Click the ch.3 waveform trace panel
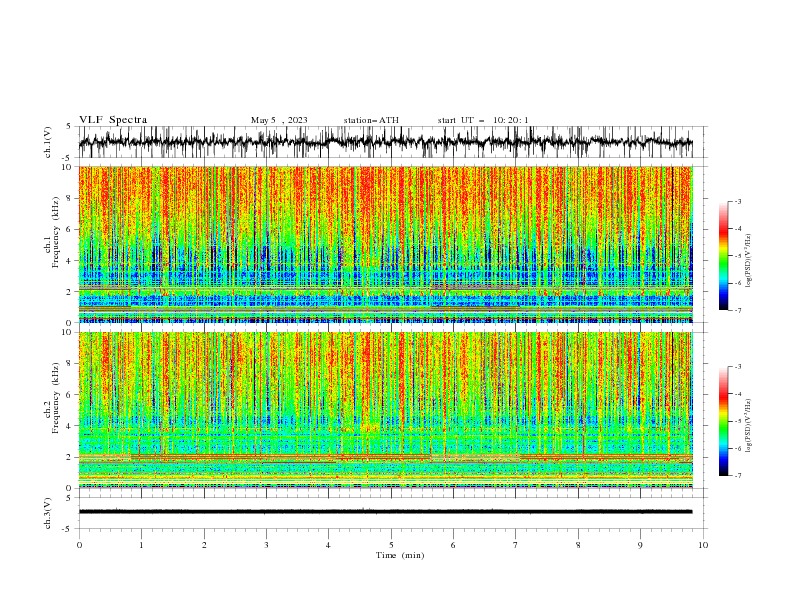The height and width of the screenshot is (612, 792). coord(392,513)
